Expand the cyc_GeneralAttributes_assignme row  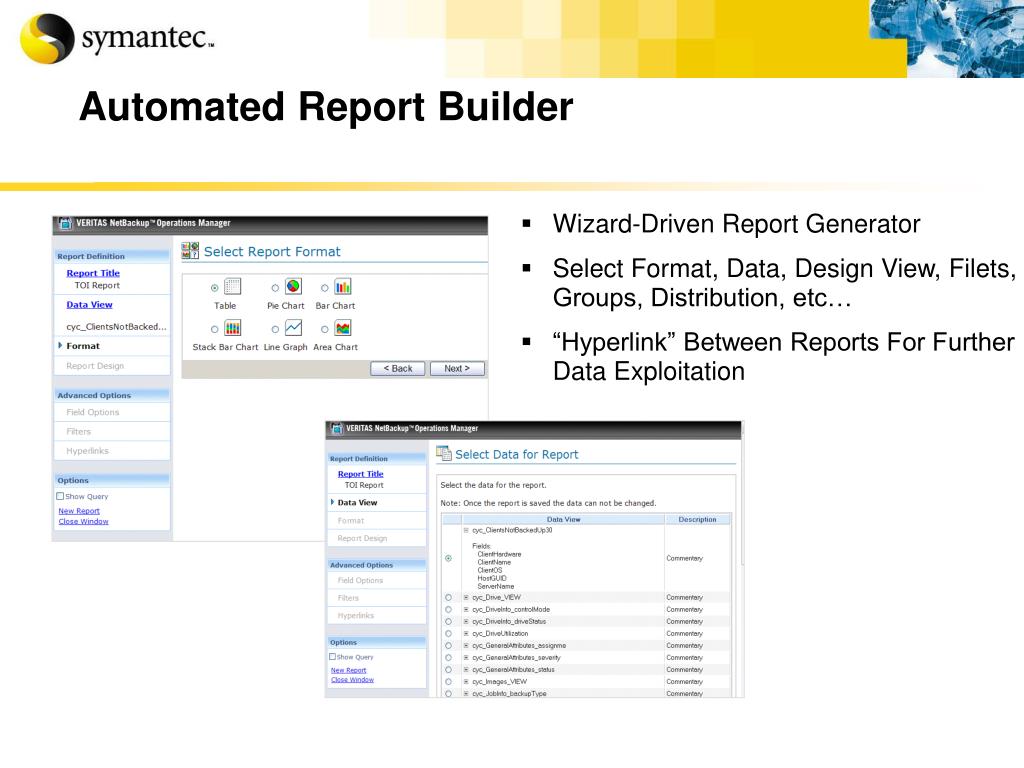pos(466,645)
